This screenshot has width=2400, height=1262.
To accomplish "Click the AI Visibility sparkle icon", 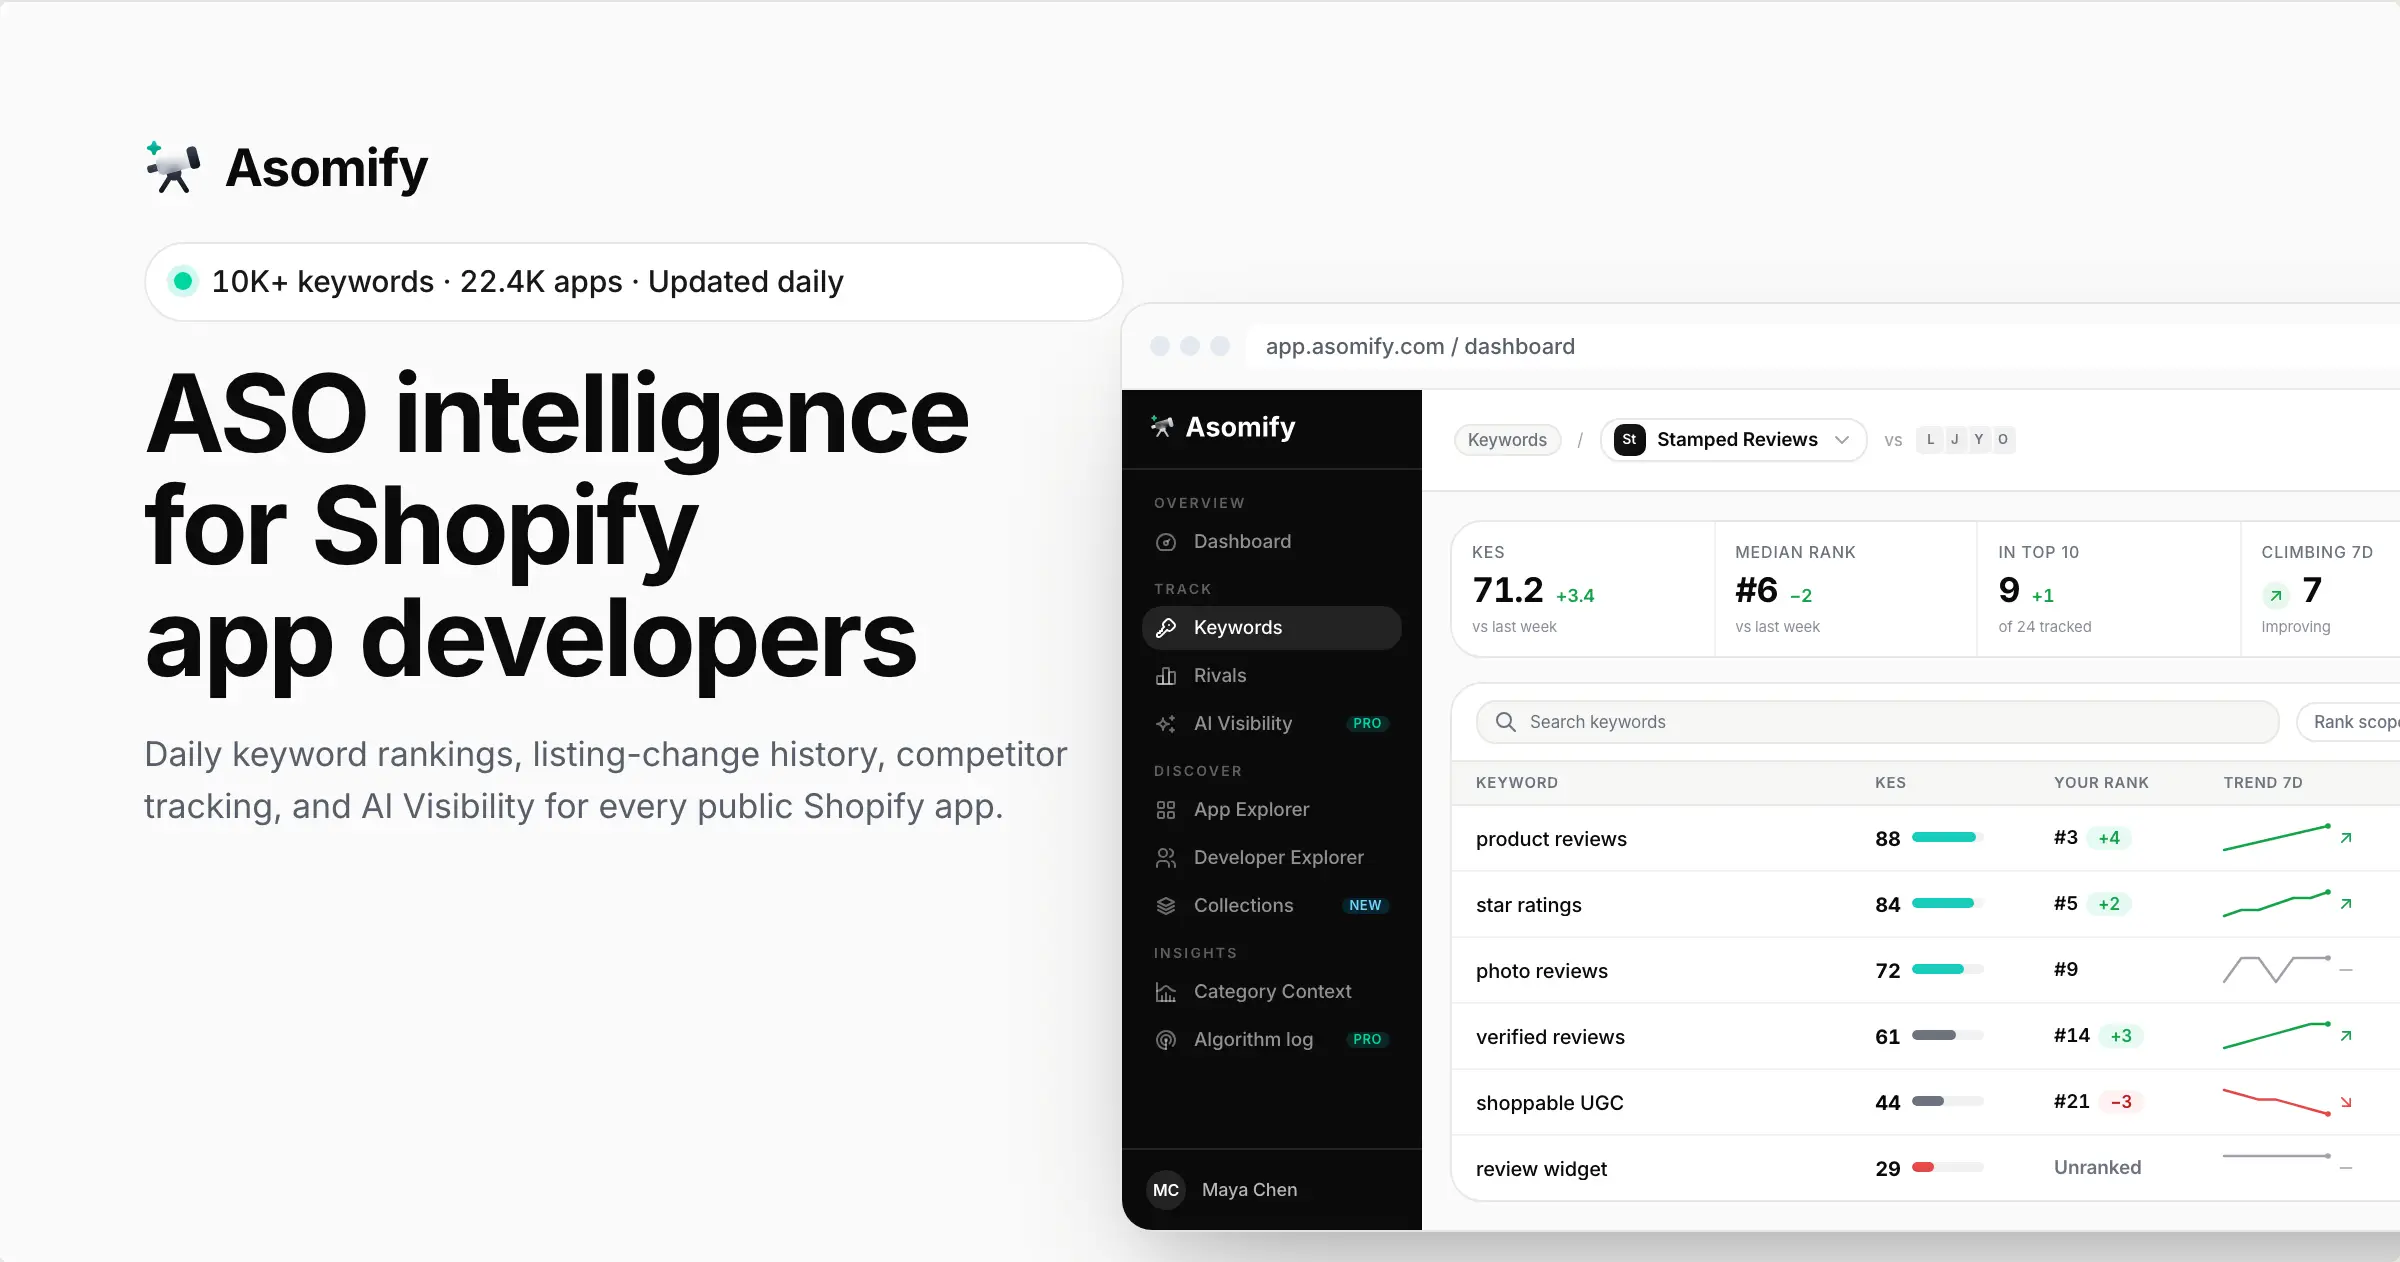I will click(x=1166, y=724).
